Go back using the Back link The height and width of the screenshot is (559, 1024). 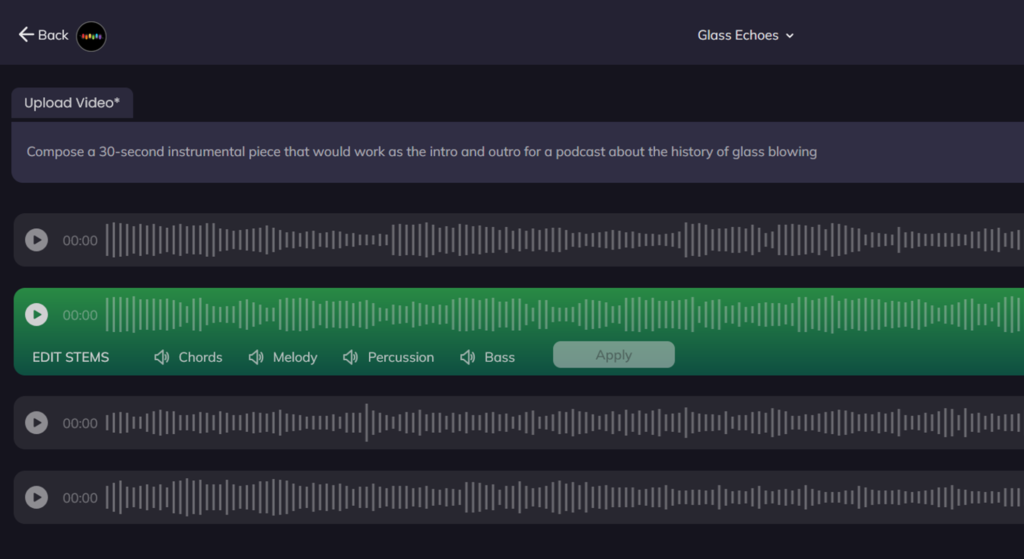click(53, 35)
